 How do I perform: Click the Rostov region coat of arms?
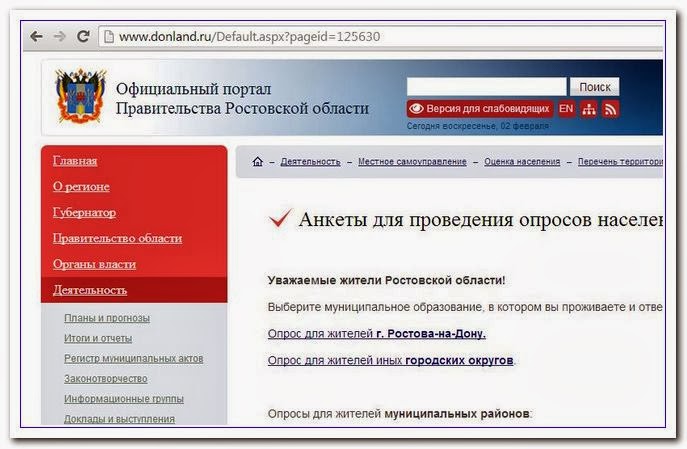[81, 96]
